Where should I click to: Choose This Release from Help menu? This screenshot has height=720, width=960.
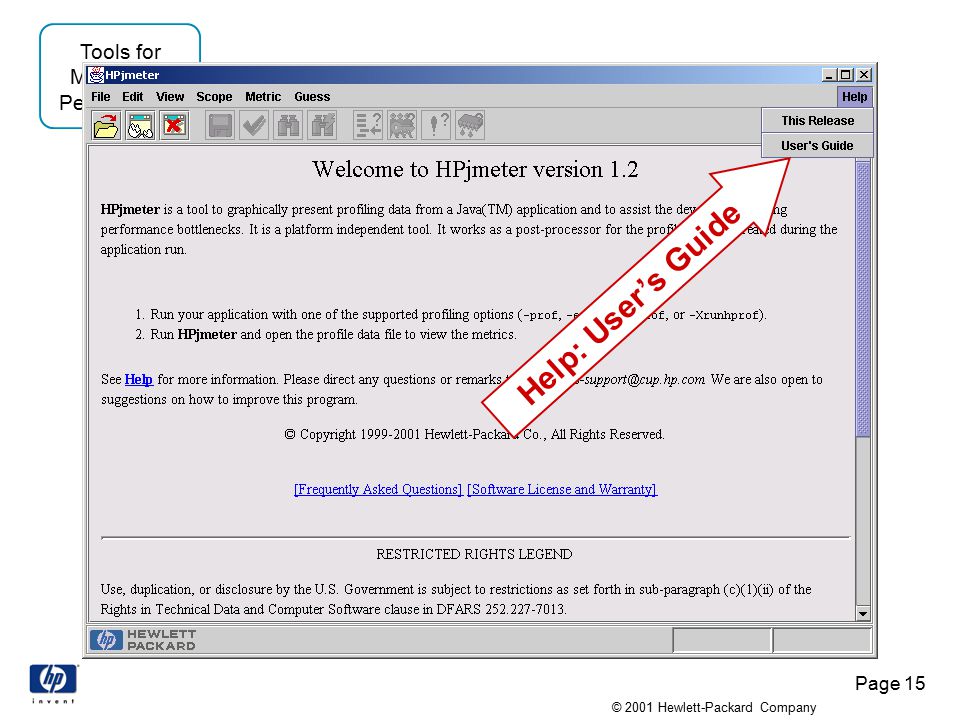click(x=817, y=121)
